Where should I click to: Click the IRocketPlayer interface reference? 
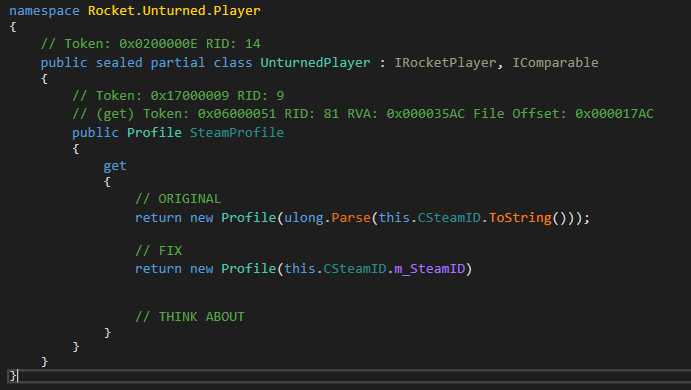click(446, 63)
